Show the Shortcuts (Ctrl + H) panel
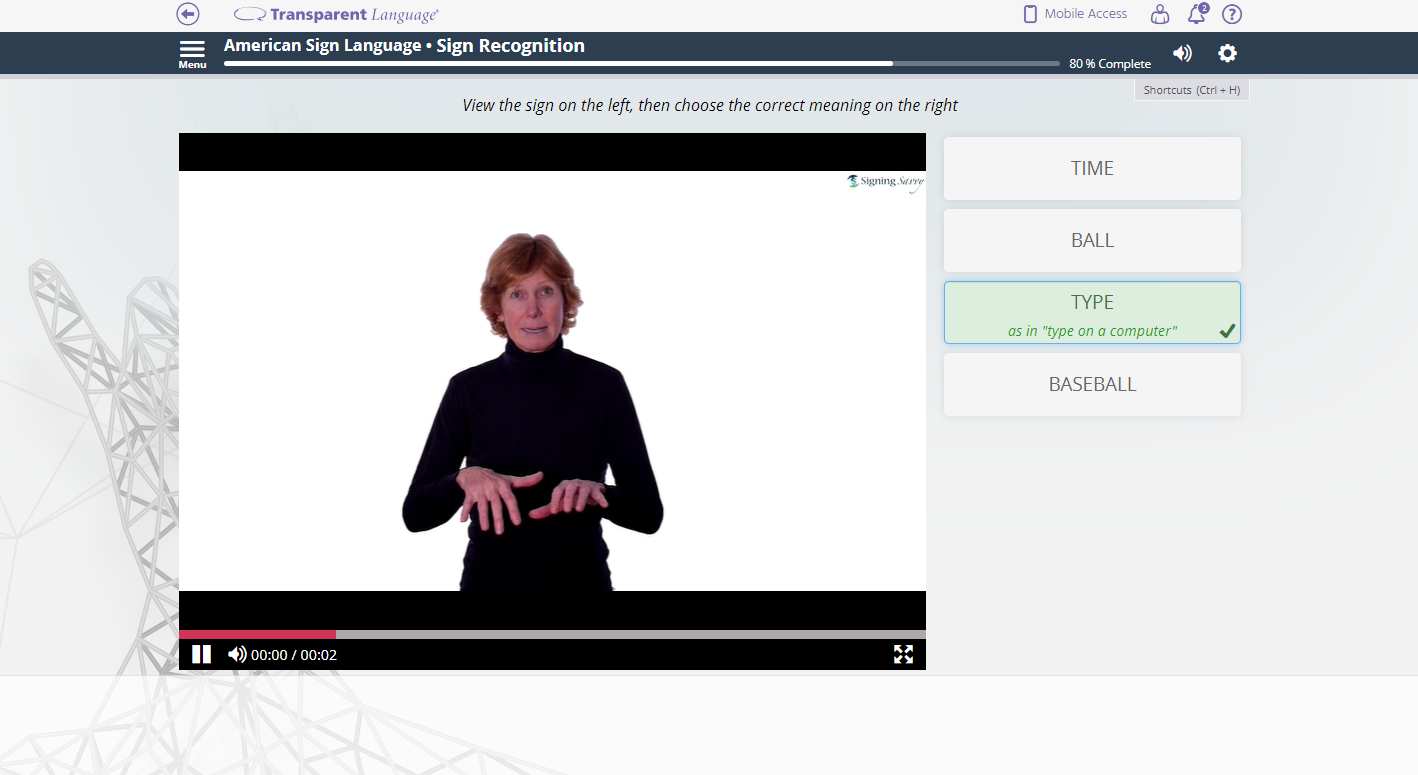The image size is (1418, 775). point(1191,90)
